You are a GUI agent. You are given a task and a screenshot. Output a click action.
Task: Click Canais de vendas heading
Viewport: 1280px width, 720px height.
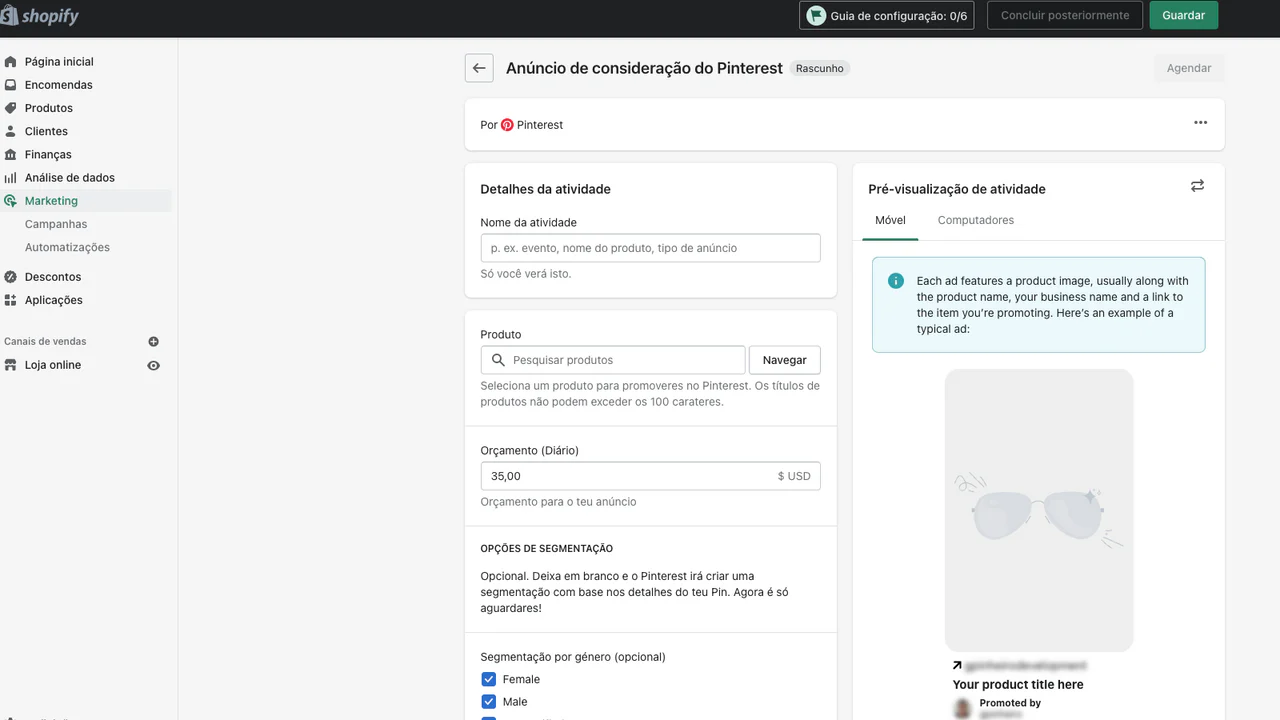pos(45,342)
